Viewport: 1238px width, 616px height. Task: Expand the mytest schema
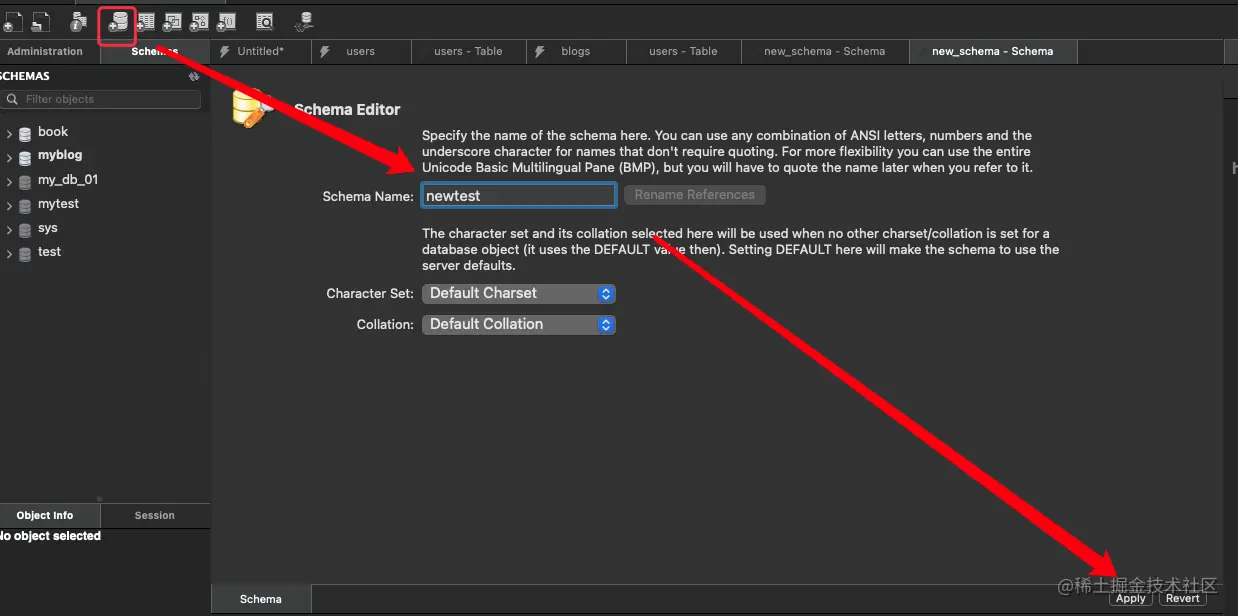pos(9,205)
